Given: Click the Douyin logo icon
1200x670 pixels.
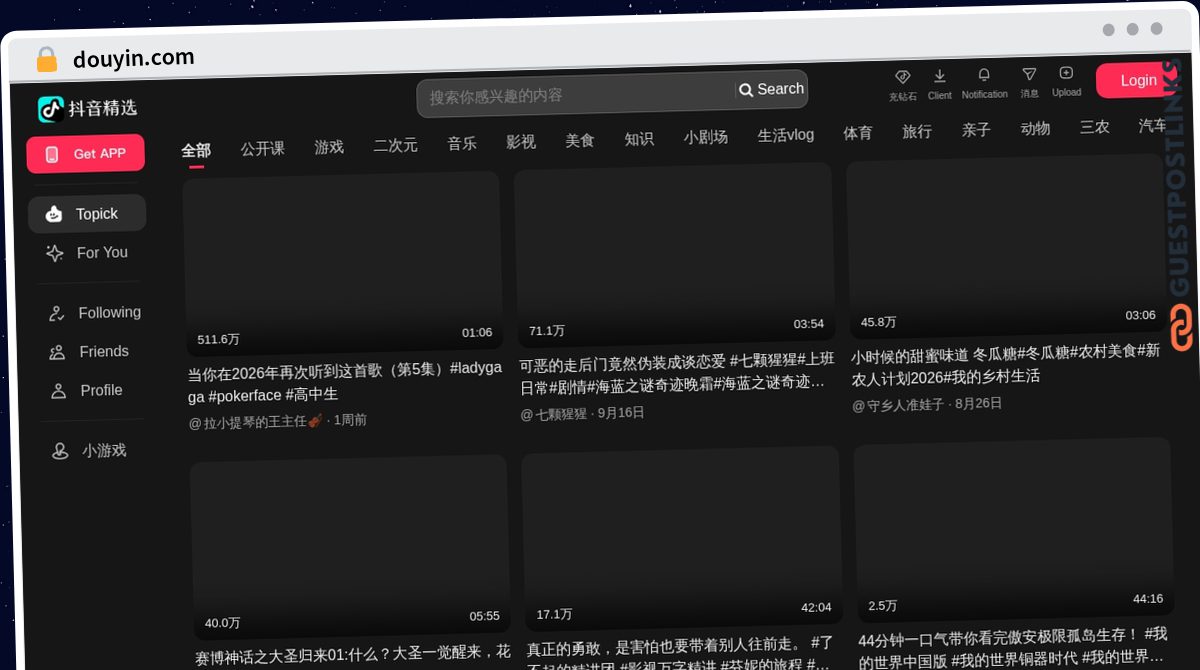Looking at the screenshot, I should coord(51,109).
